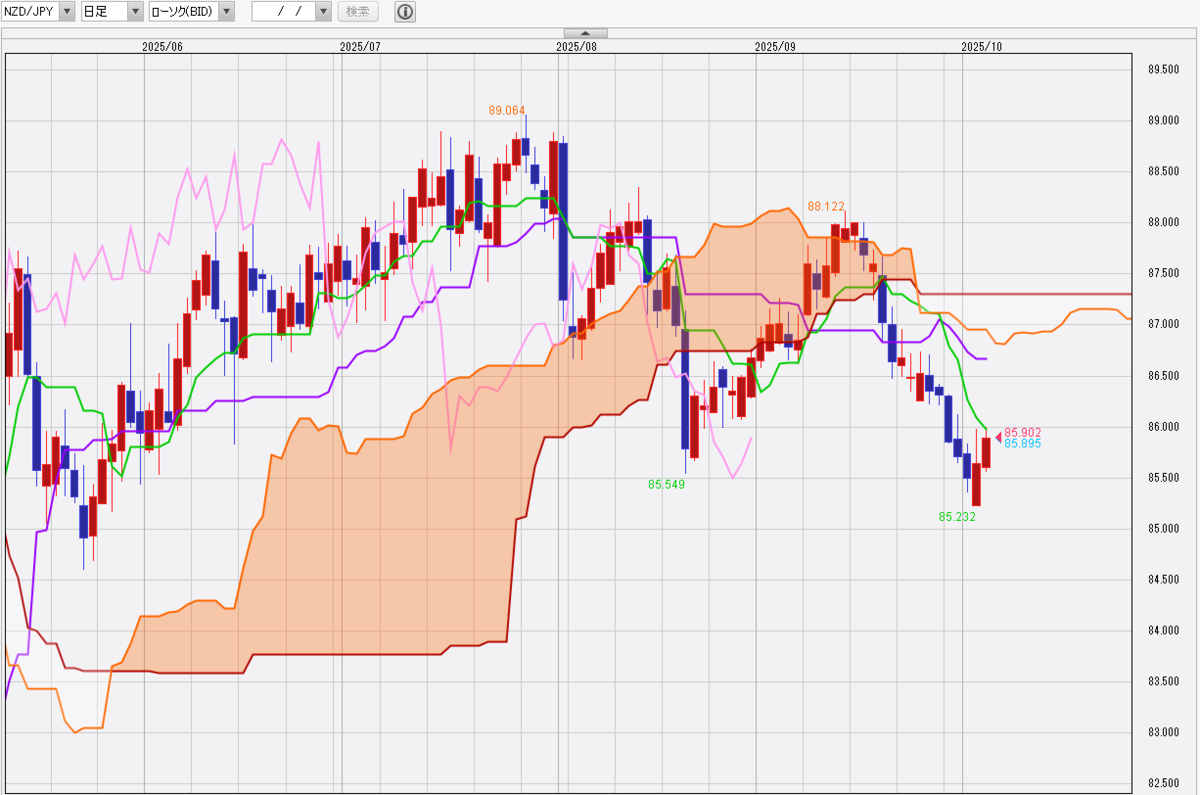The height and width of the screenshot is (795, 1200).
Task: Click the 89.500 price axis label
Action: [x=1165, y=69]
